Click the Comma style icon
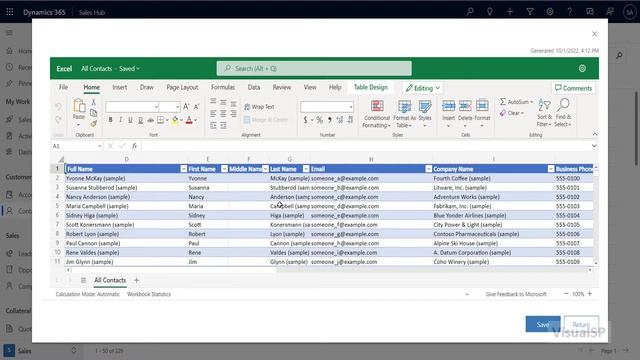 (329, 120)
